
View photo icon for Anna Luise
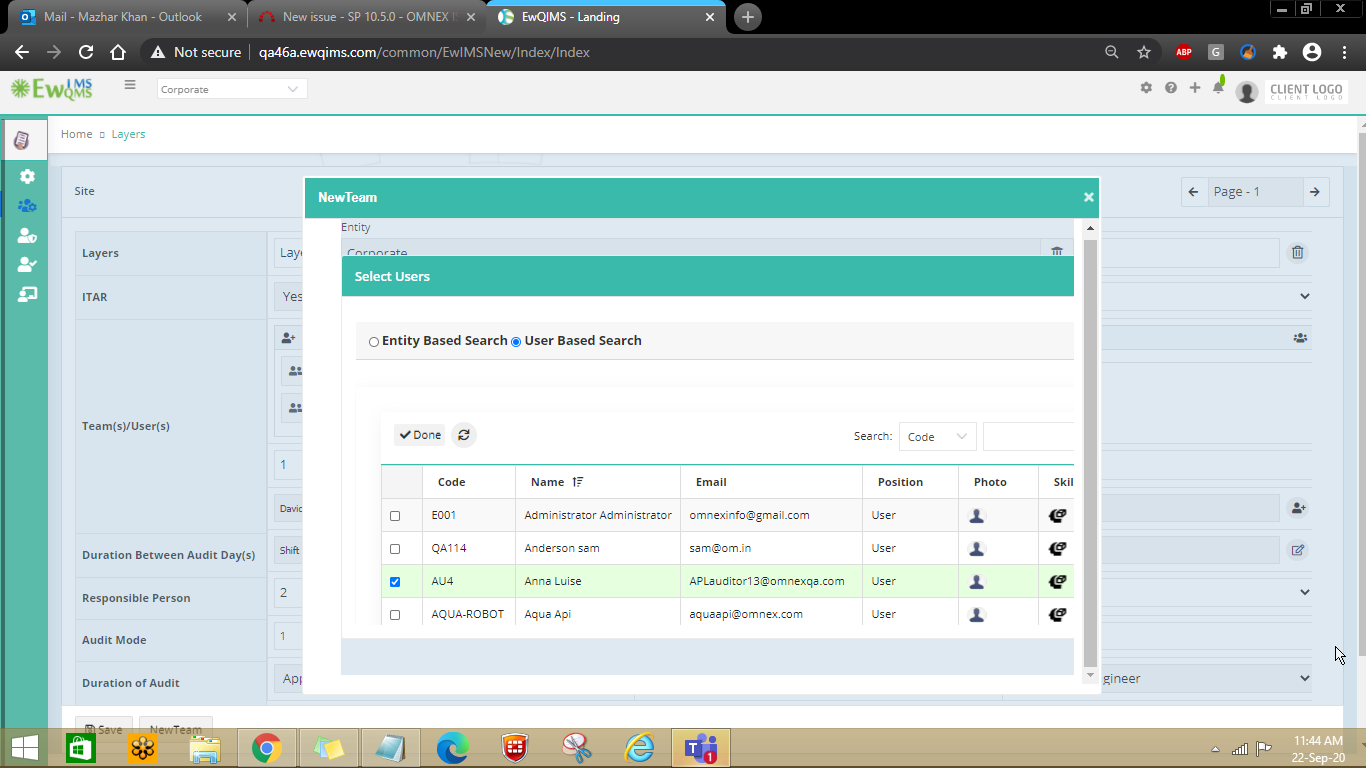977,582
